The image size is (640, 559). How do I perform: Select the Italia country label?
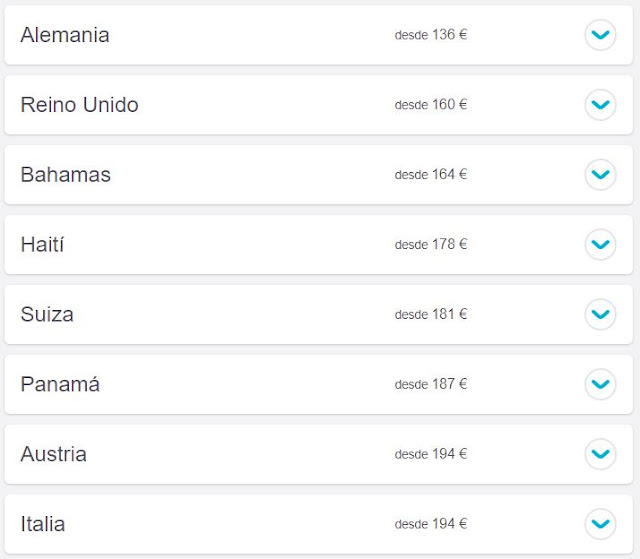click(43, 524)
